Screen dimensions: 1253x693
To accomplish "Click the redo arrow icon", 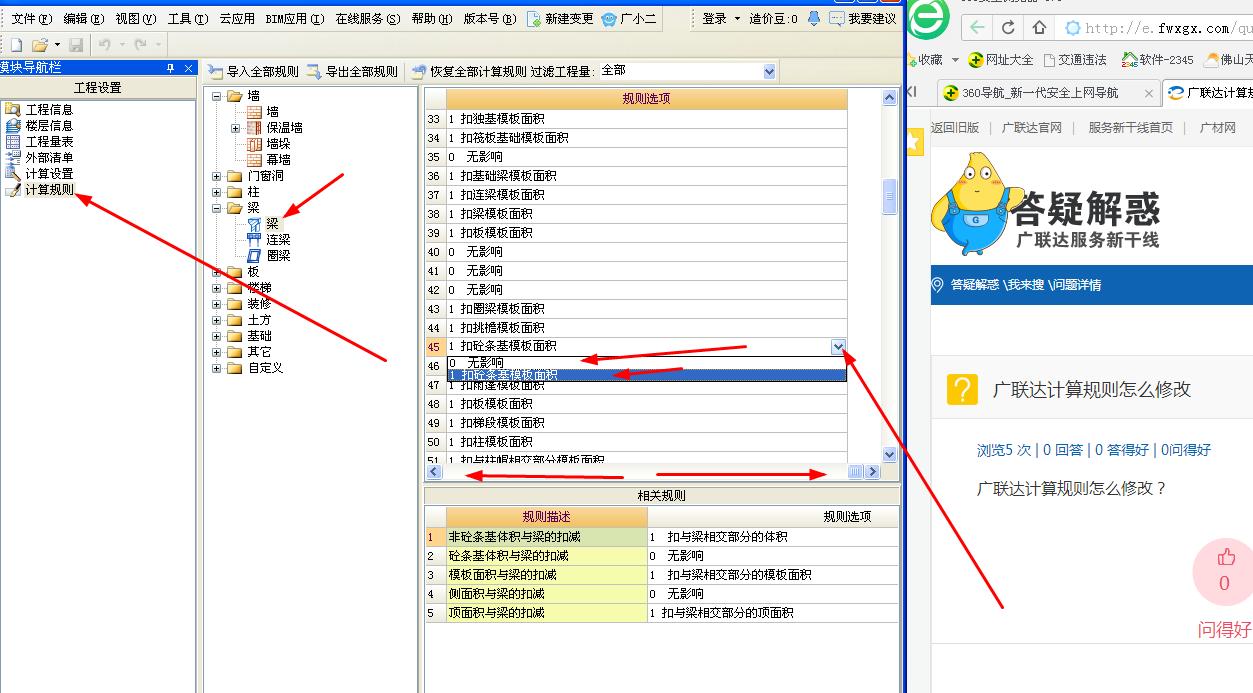I will tap(141, 45).
